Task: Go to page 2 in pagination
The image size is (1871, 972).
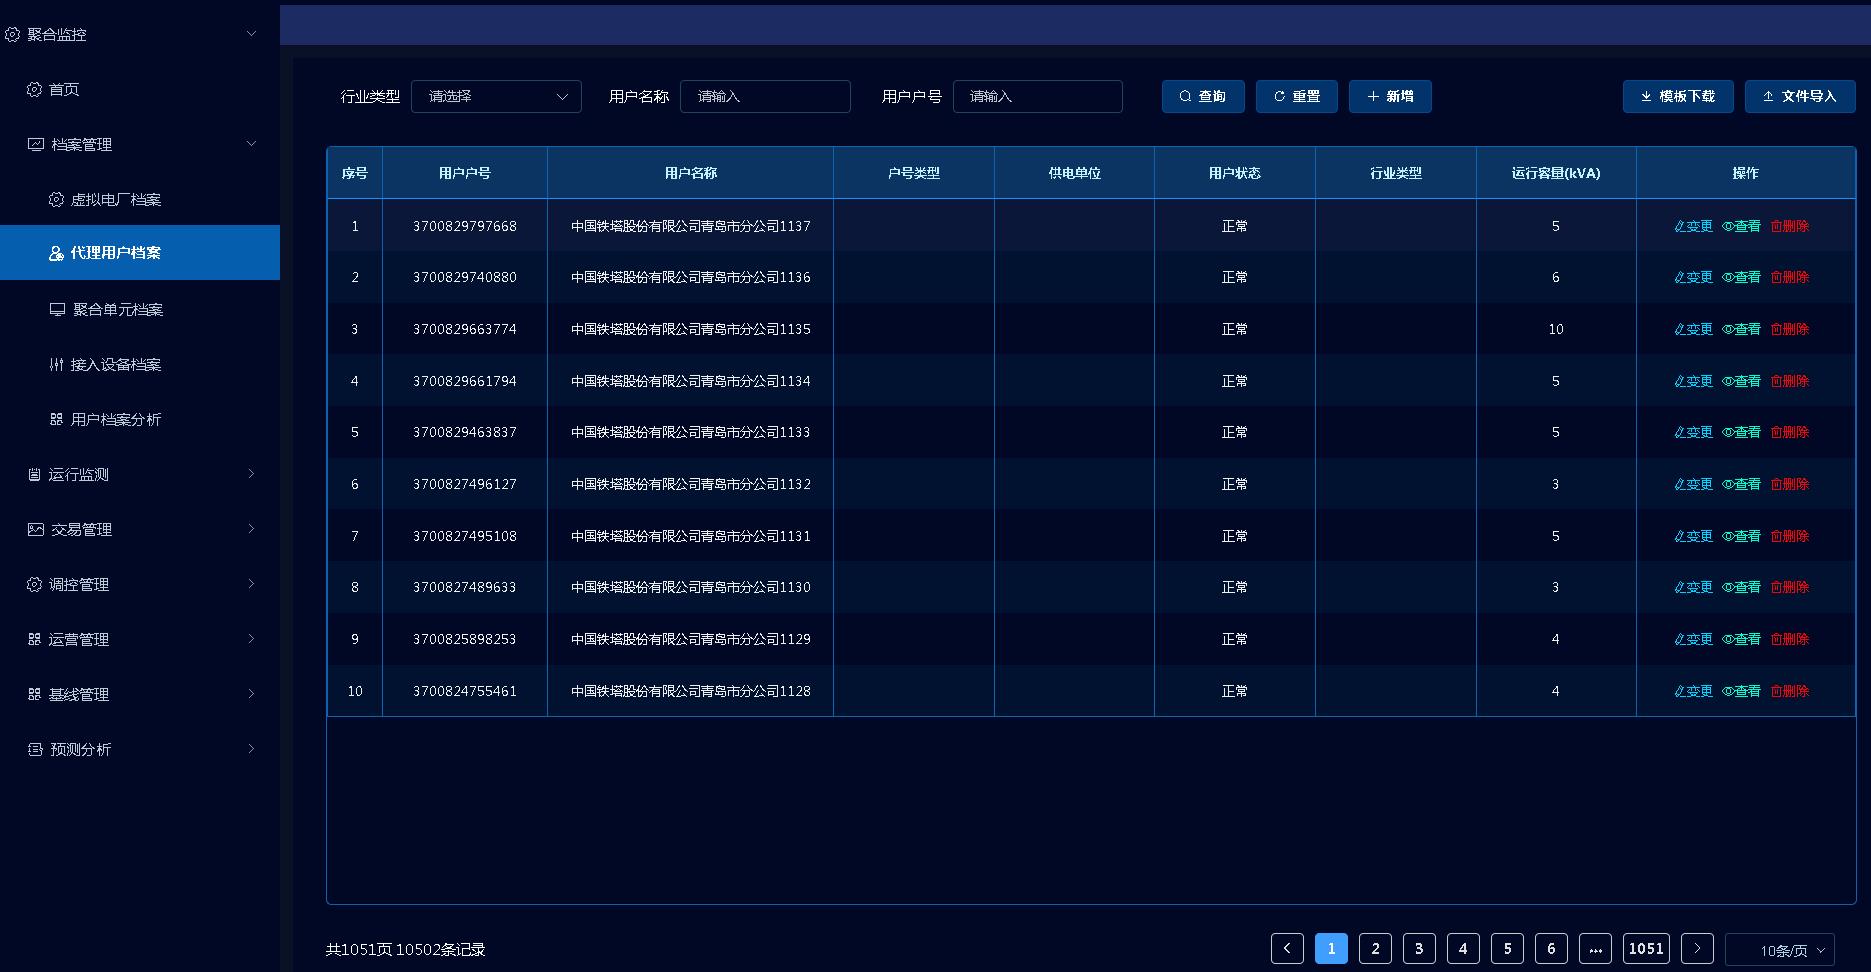Action: [1375, 948]
